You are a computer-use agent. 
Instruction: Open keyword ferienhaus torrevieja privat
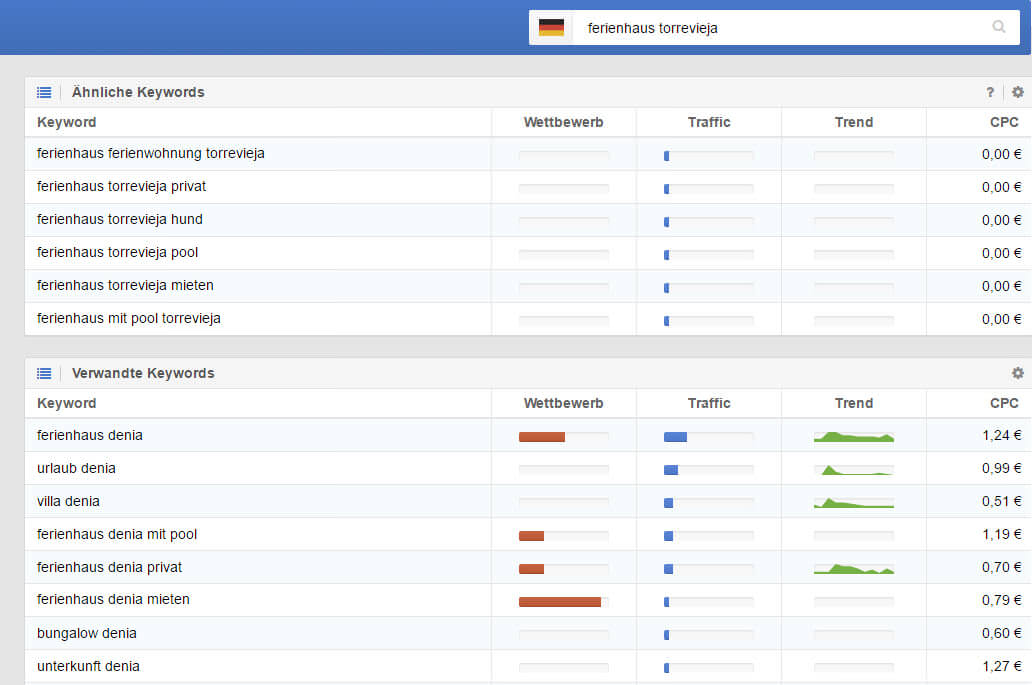tap(121, 186)
